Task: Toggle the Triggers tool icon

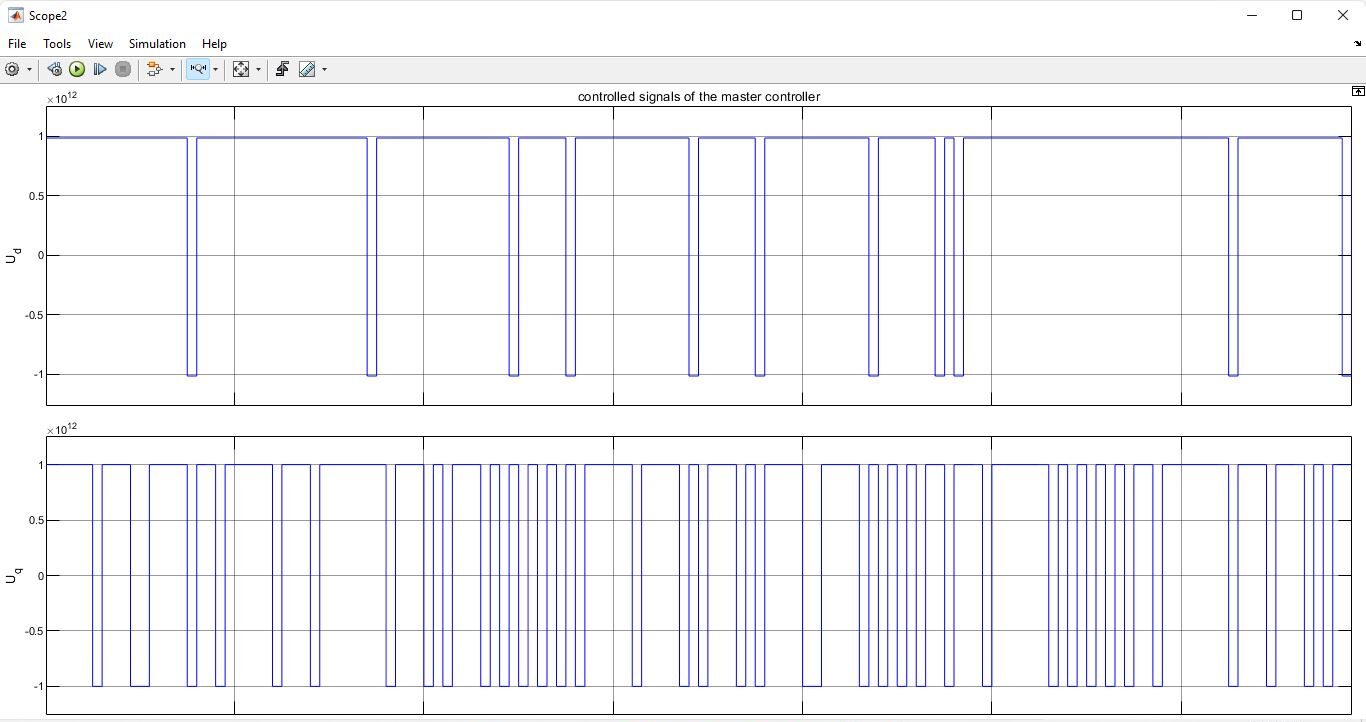Action: coord(282,69)
